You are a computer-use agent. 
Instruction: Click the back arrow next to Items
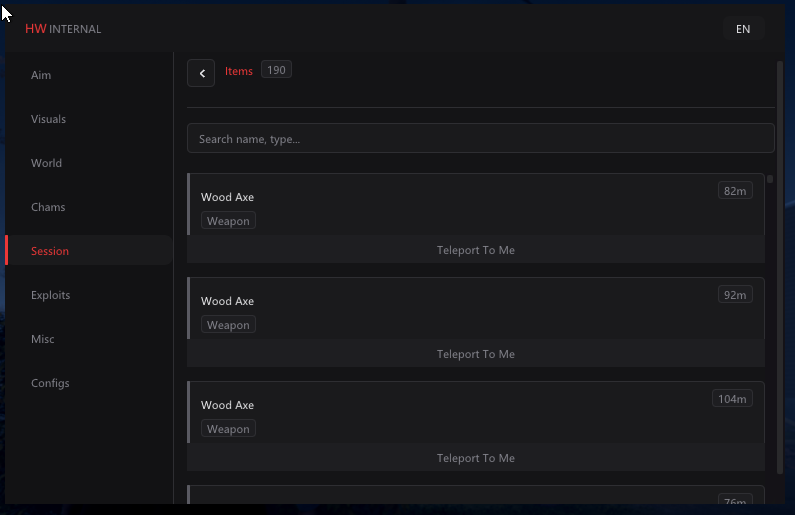click(201, 73)
